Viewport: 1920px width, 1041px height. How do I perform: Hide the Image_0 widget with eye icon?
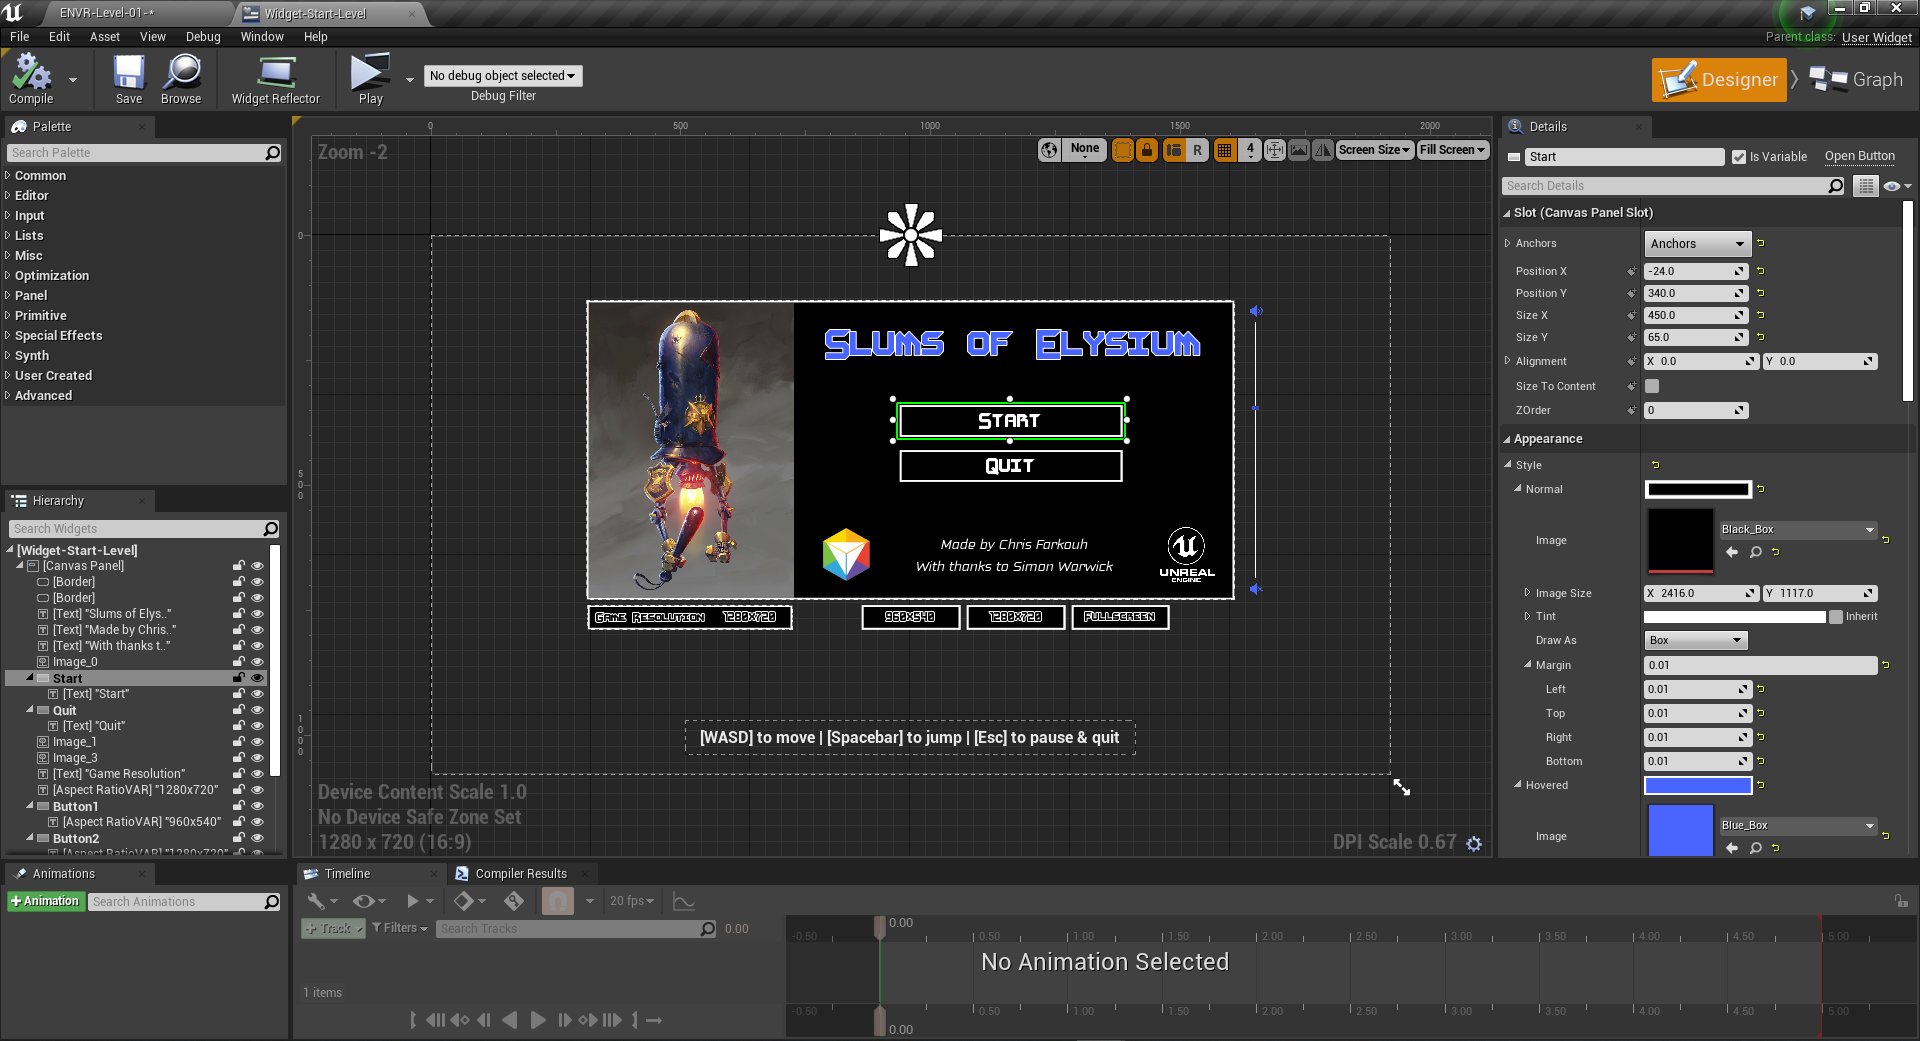tap(257, 662)
